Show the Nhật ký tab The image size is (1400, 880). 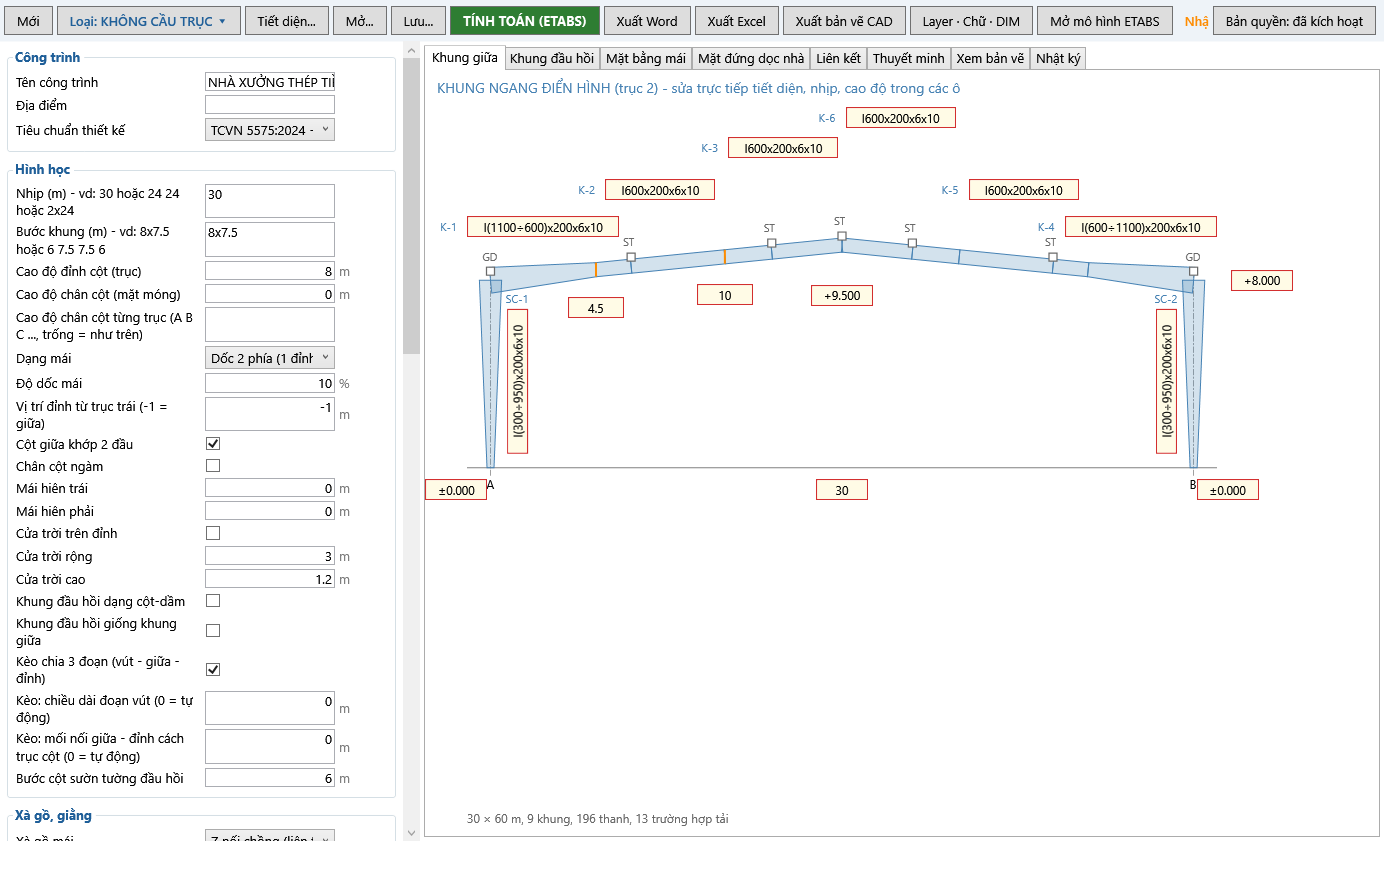pos(1058,59)
